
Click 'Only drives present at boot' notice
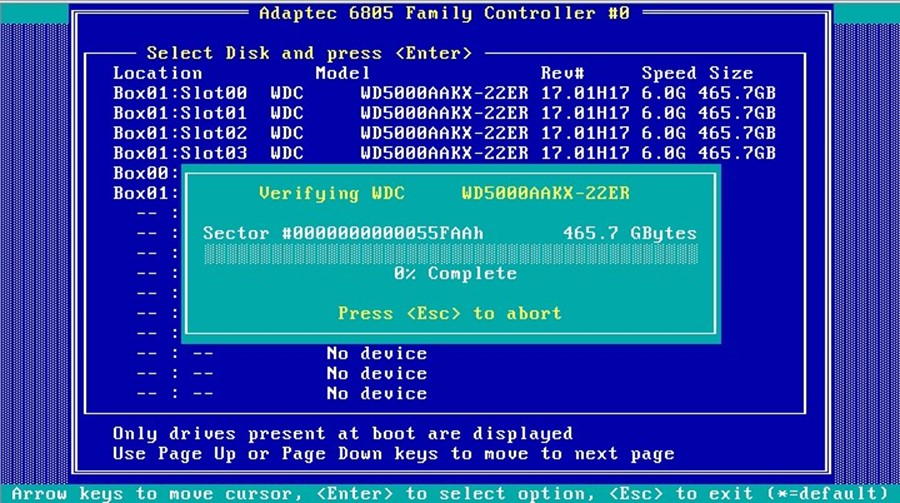coord(342,433)
